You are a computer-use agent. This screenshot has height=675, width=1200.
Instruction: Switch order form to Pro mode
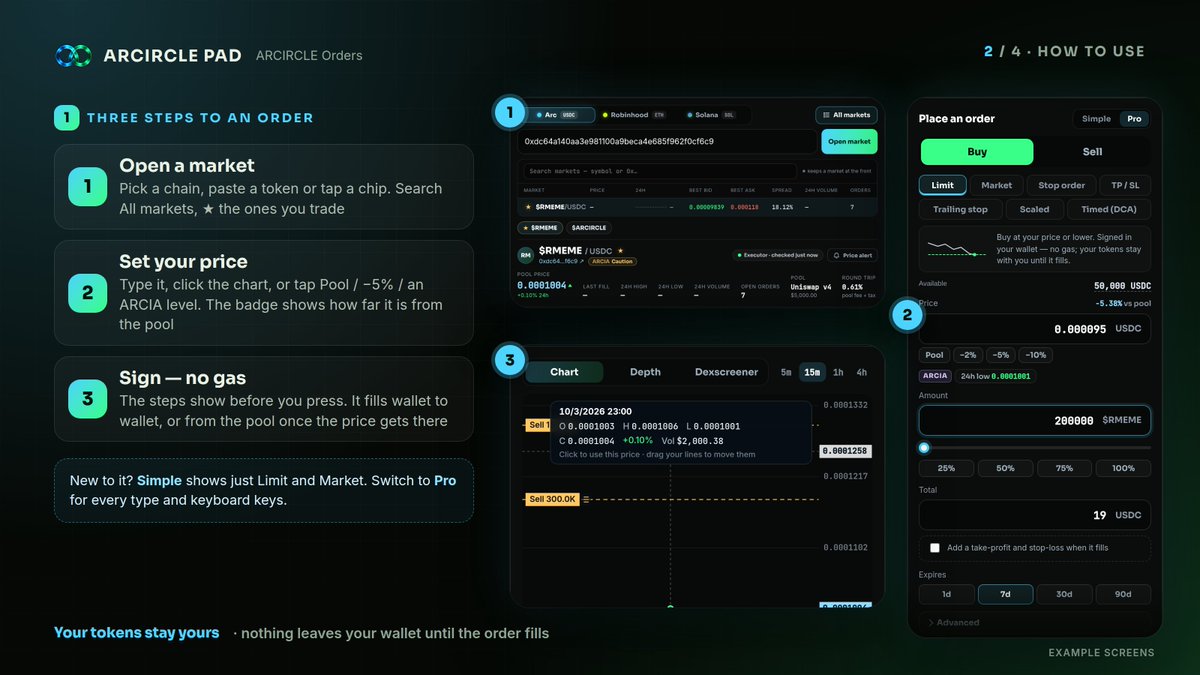tap(1134, 118)
